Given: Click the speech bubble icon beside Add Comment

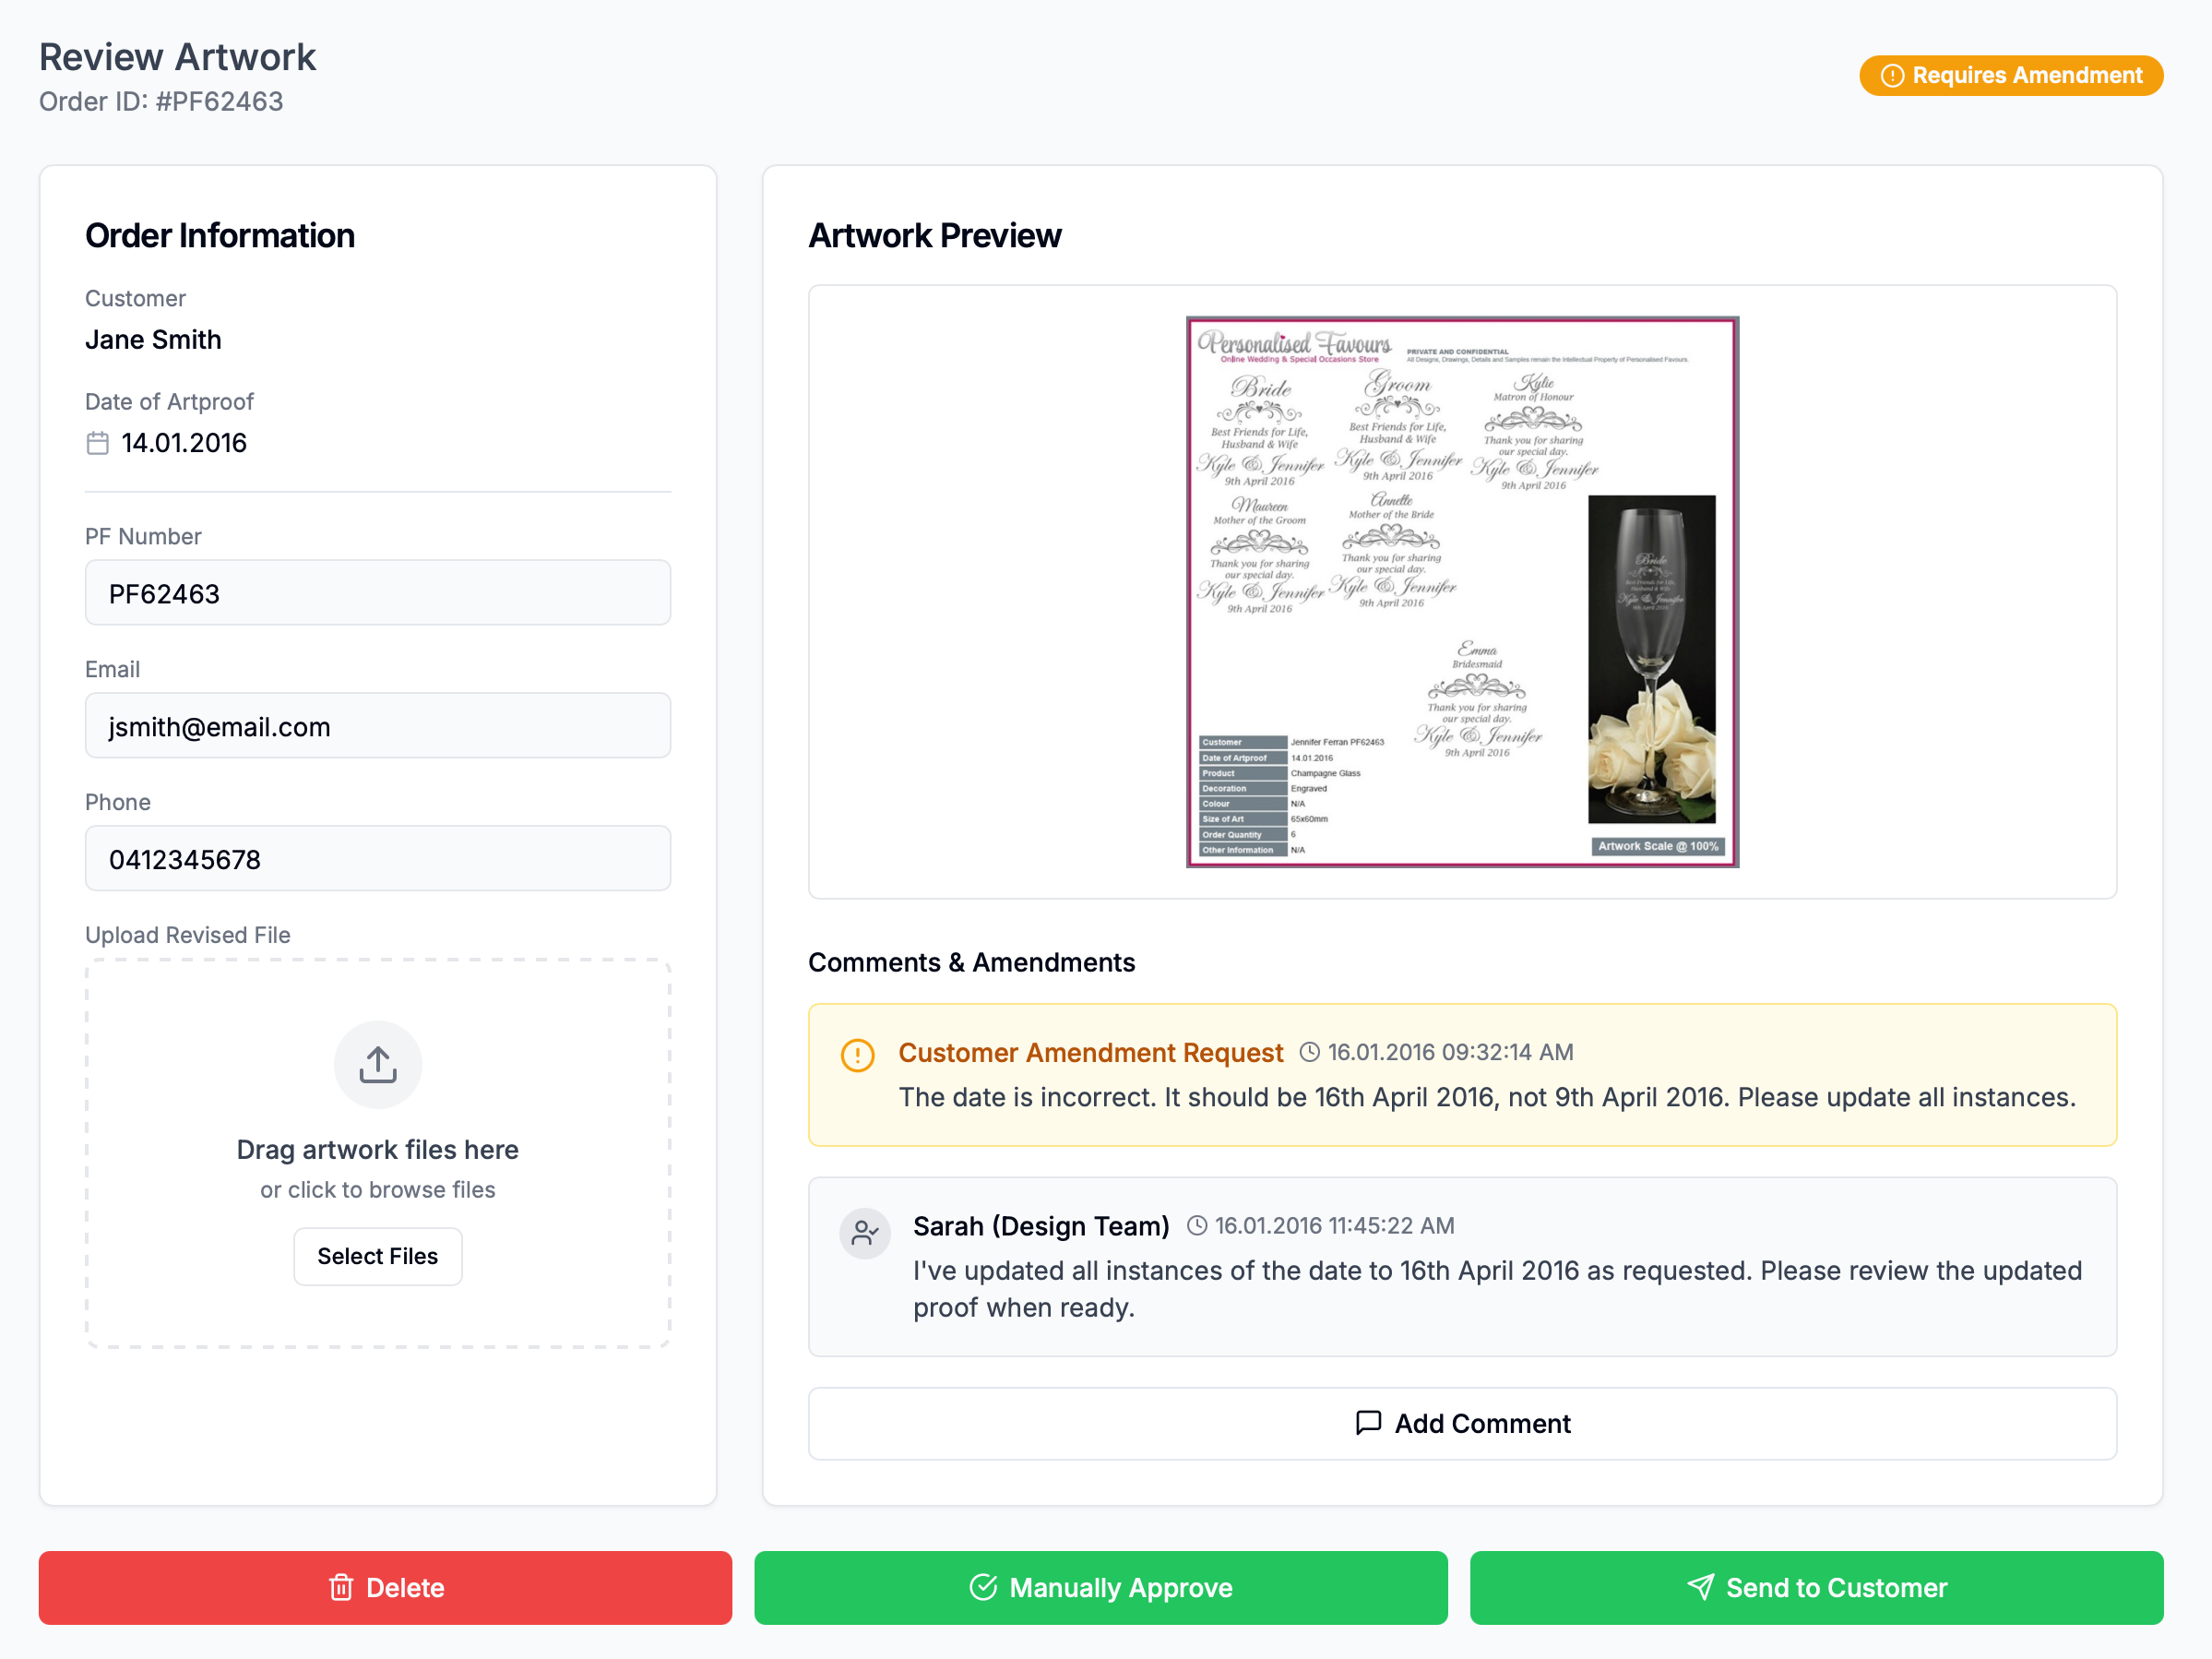Looking at the screenshot, I should (1368, 1423).
